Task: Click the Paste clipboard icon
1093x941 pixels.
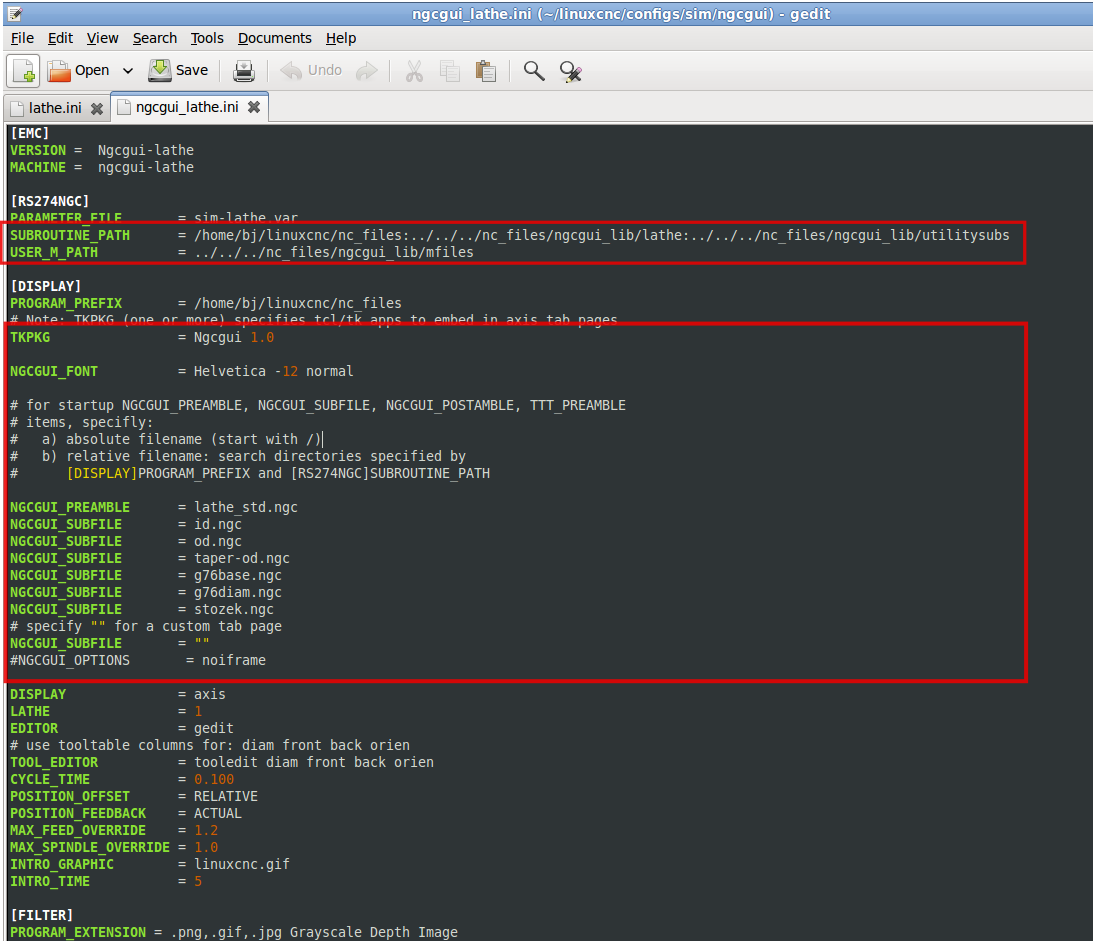Action: click(486, 71)
